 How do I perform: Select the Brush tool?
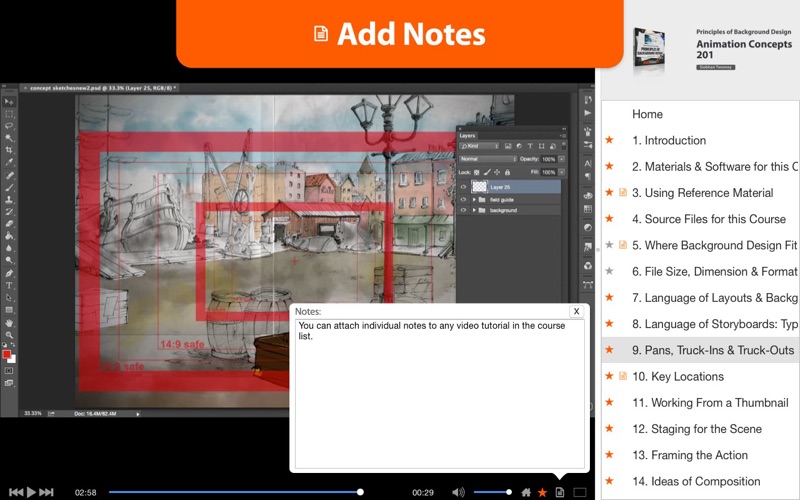coord(9,187)
